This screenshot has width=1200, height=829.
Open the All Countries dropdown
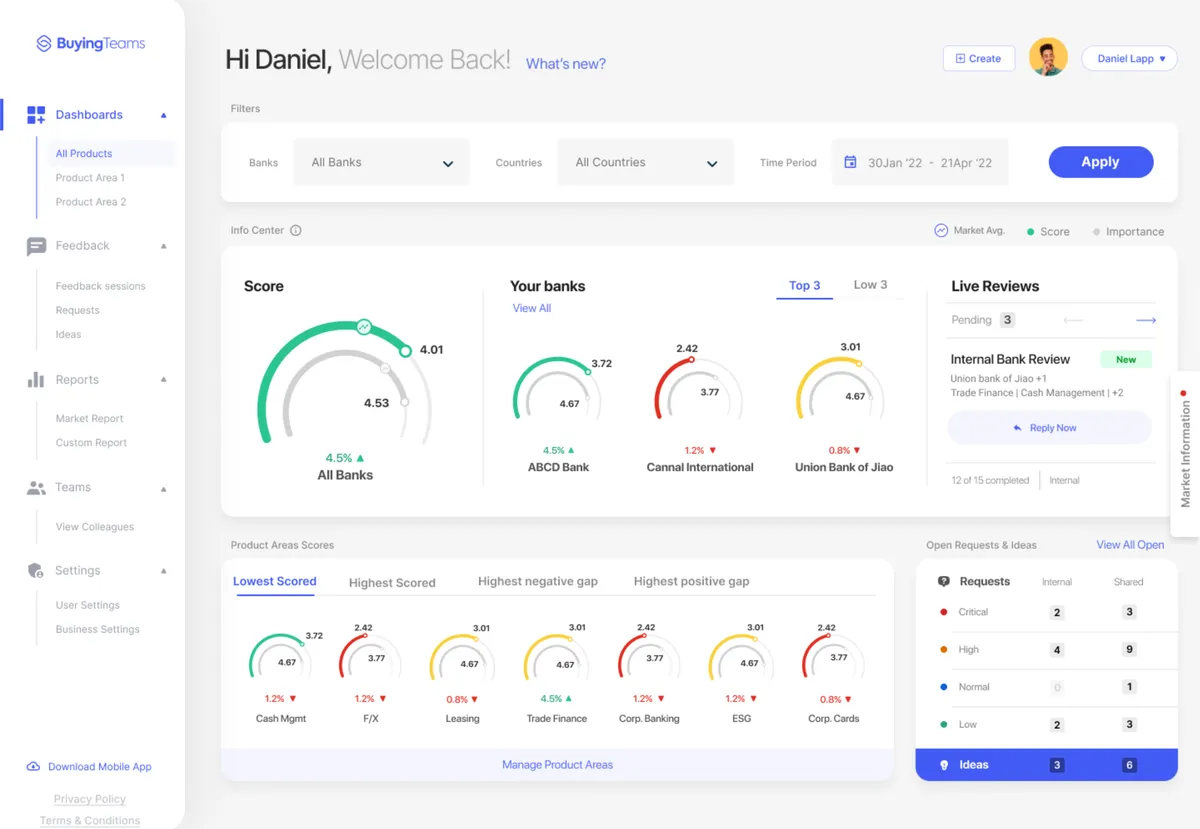[x=645, y=163]
